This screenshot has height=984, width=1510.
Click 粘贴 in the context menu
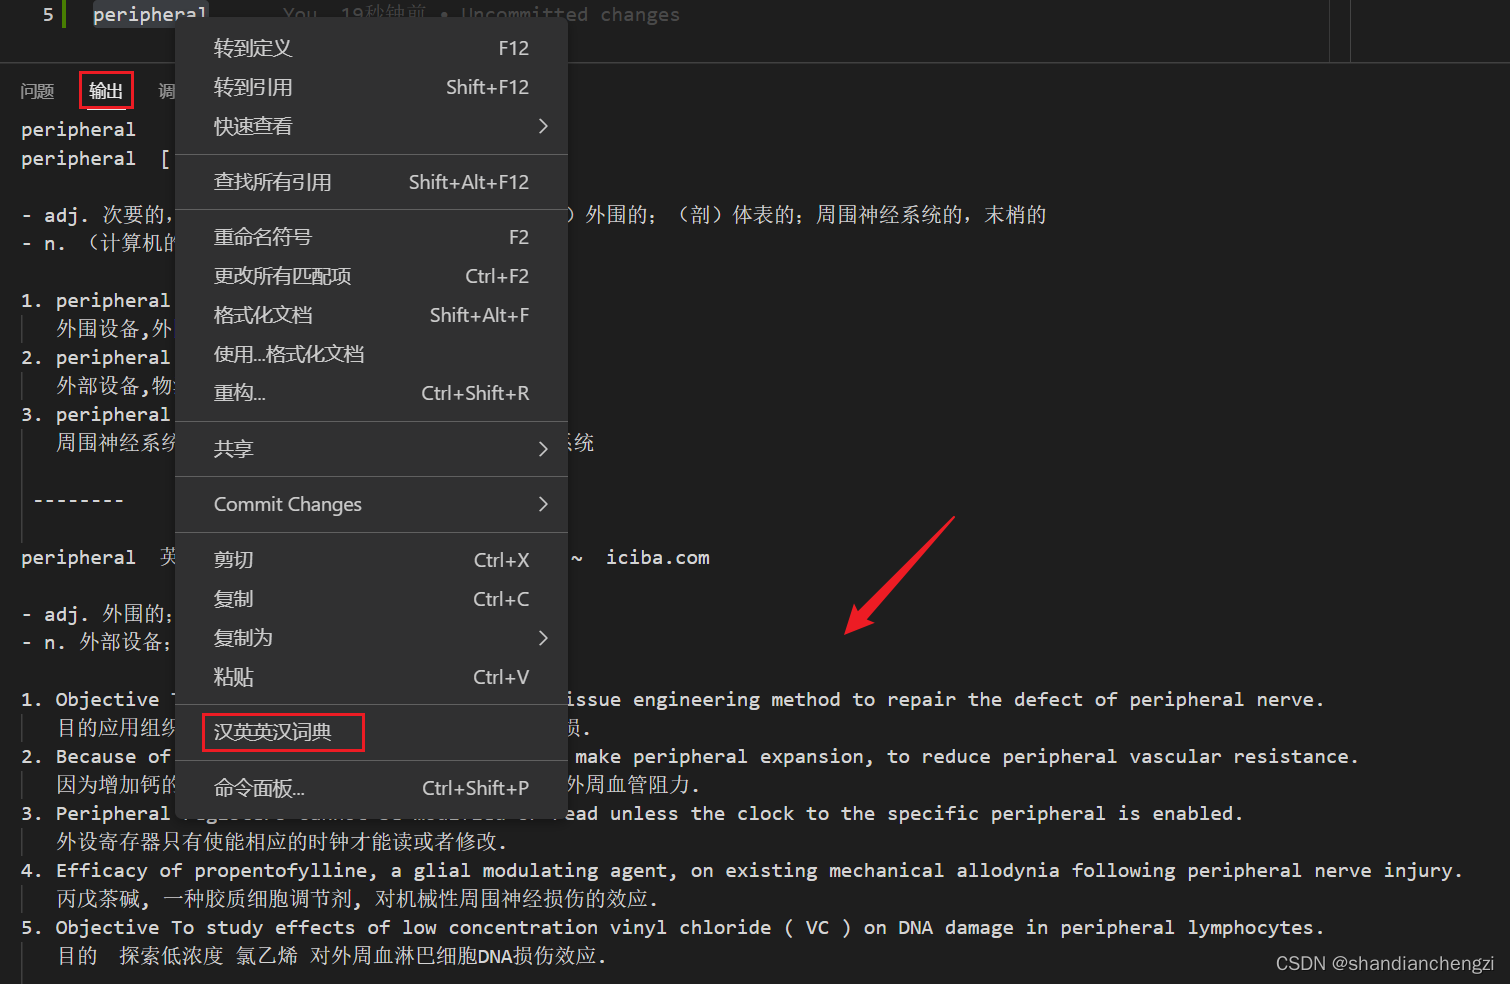point(371,677)
